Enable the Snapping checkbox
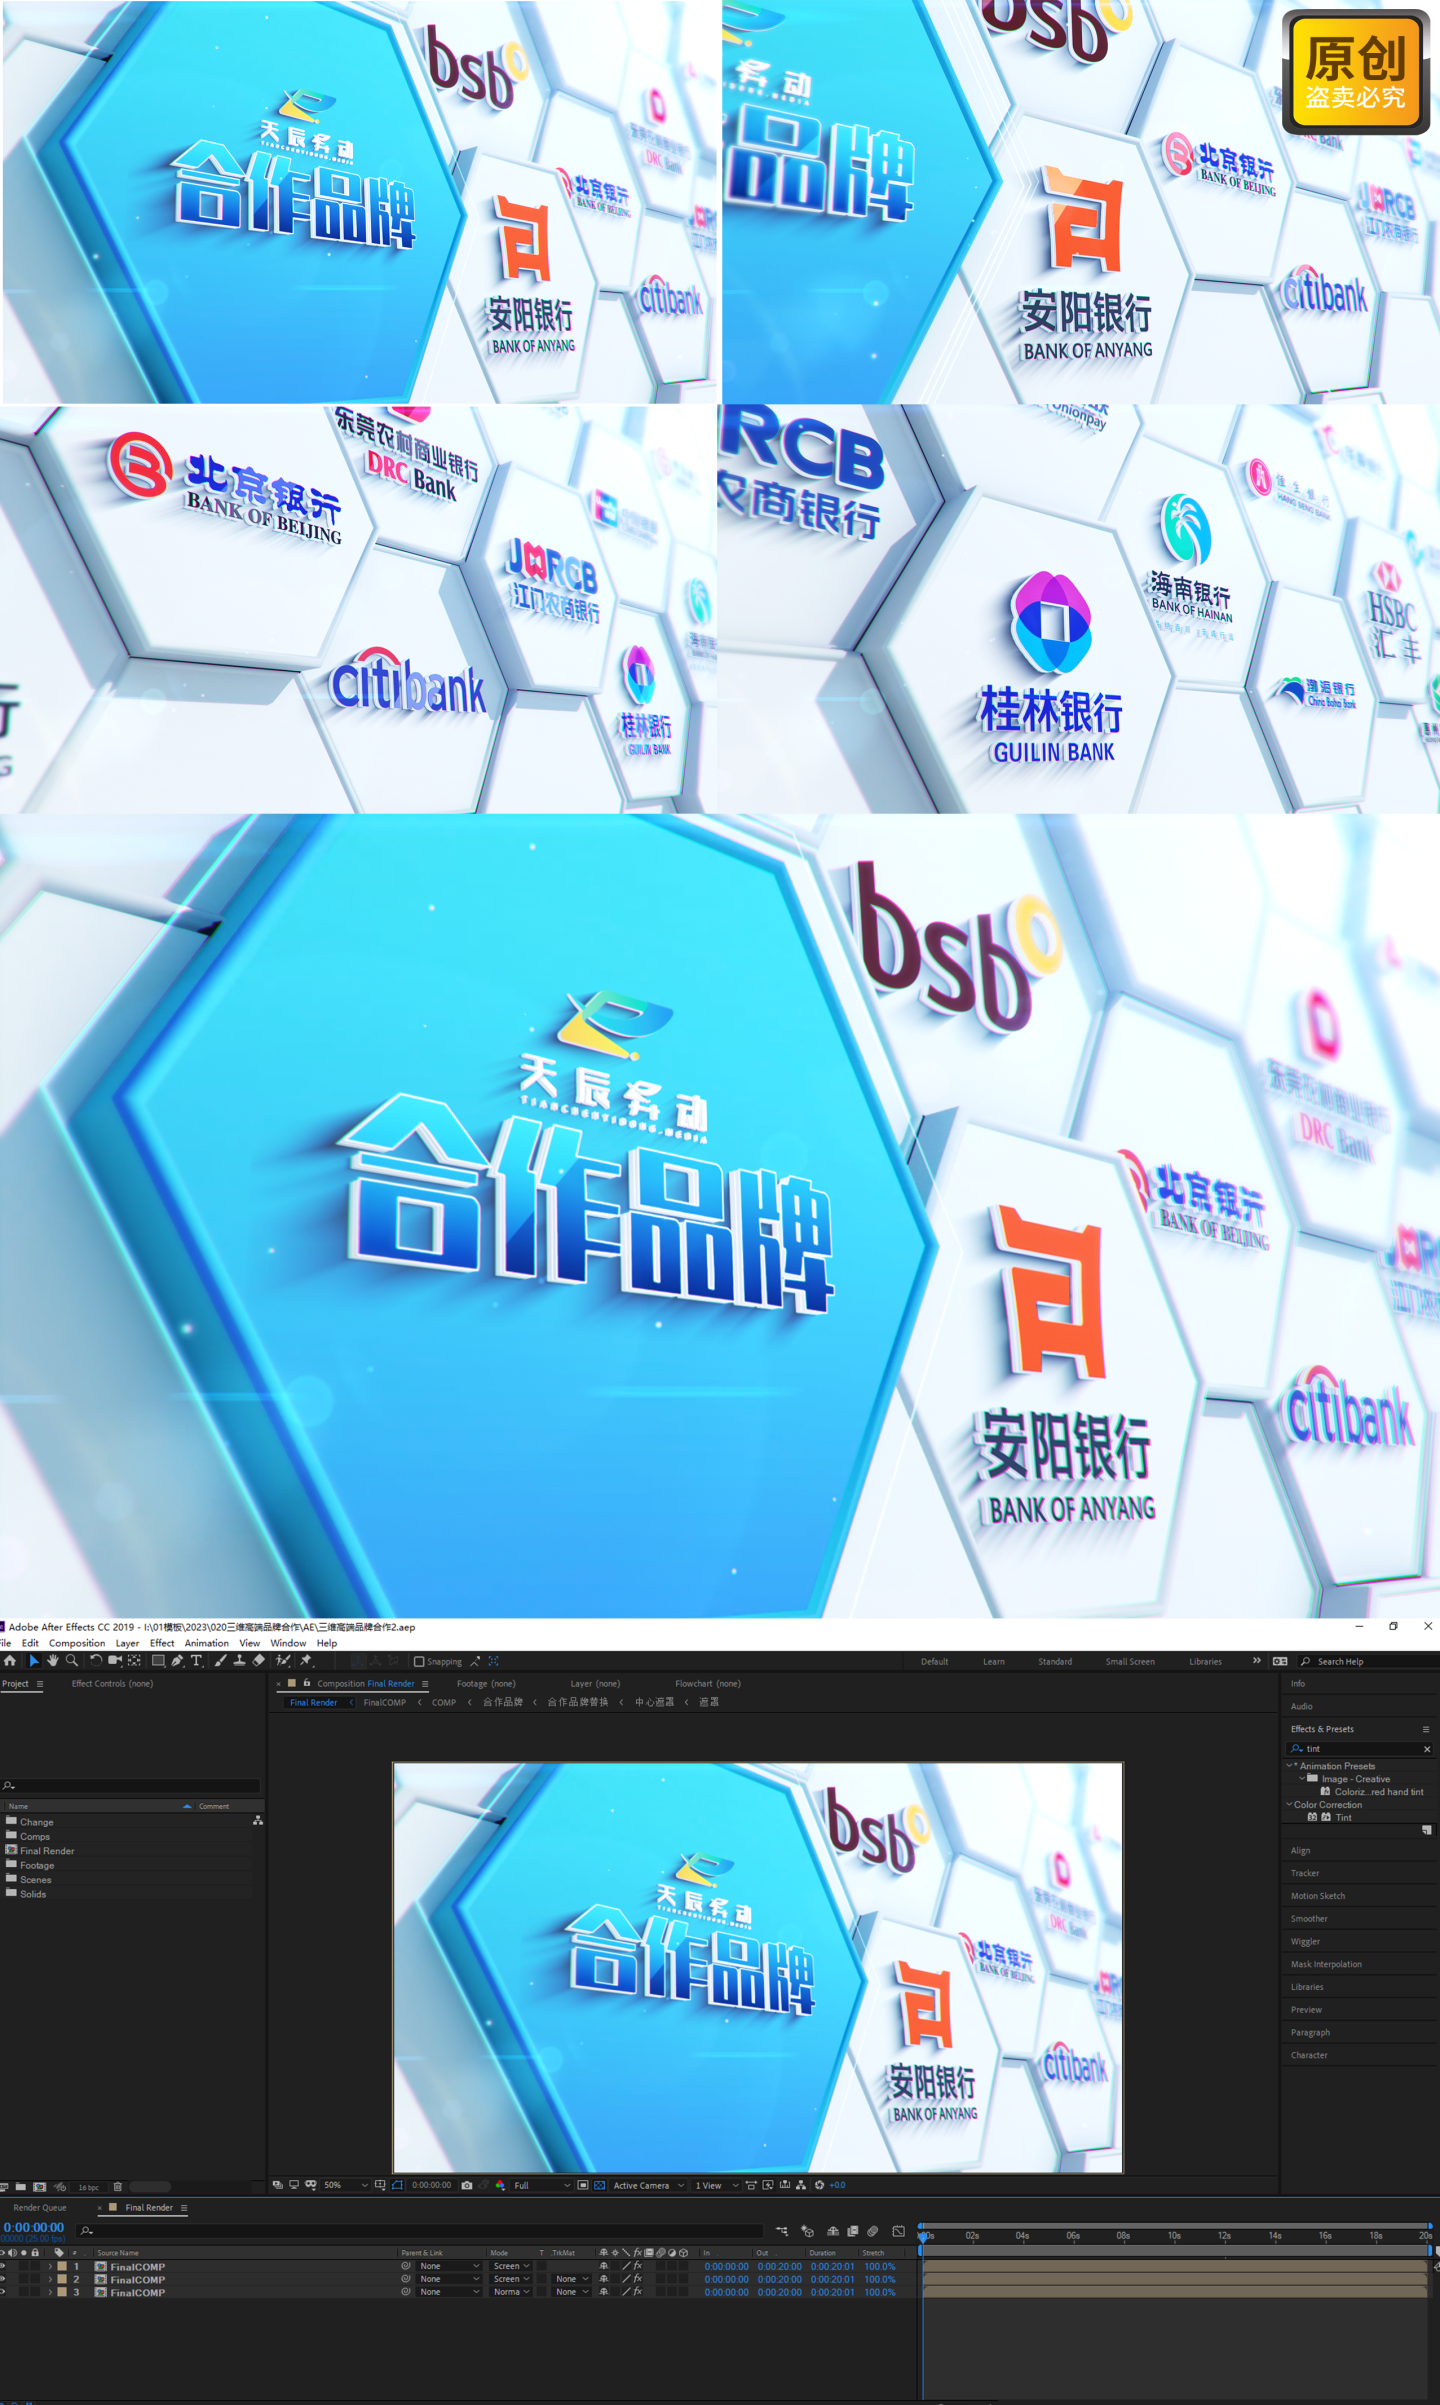Image resolution: width=1440 pixels, height=2405 pixels. pos(419,1662)
